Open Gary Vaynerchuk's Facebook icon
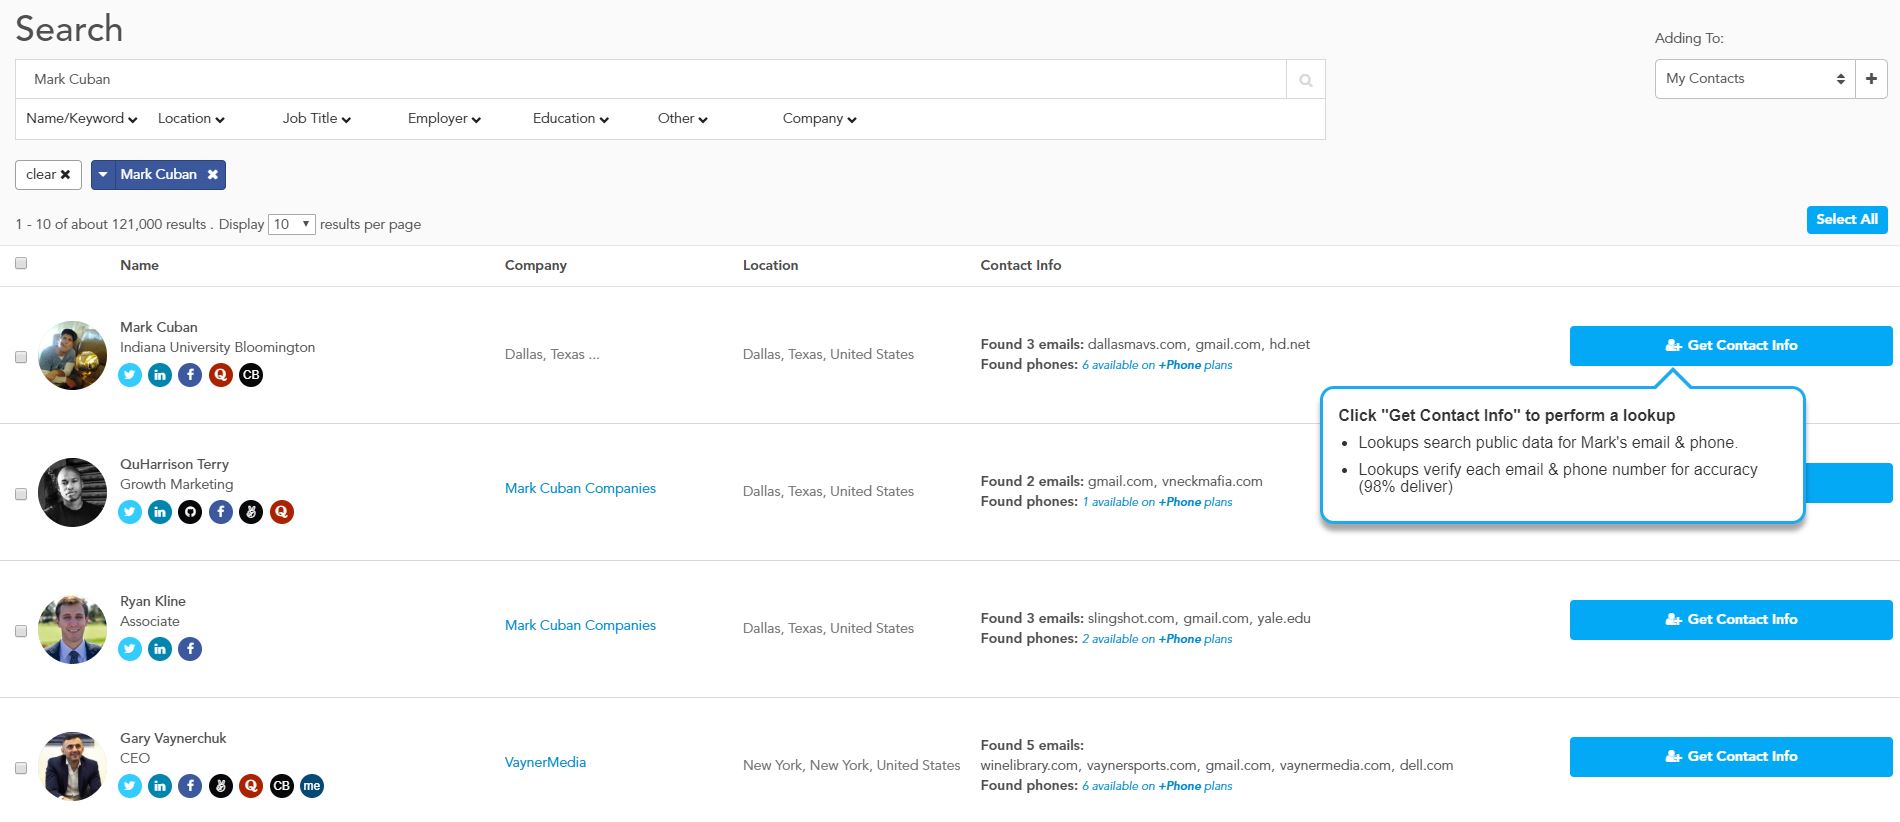Viewport: 1900px width, 822px height. [190, 786]
